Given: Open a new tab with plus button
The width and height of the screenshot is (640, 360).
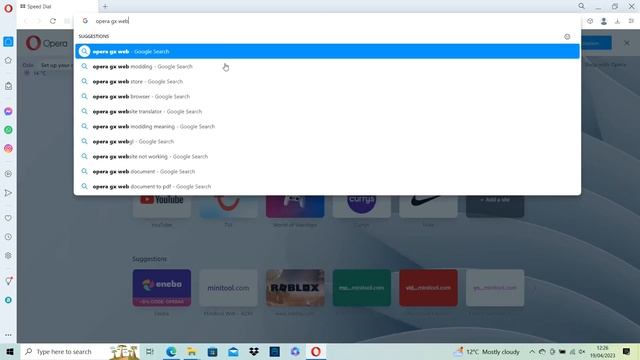Looking at the screenshot, I should [x=105, y=7].
